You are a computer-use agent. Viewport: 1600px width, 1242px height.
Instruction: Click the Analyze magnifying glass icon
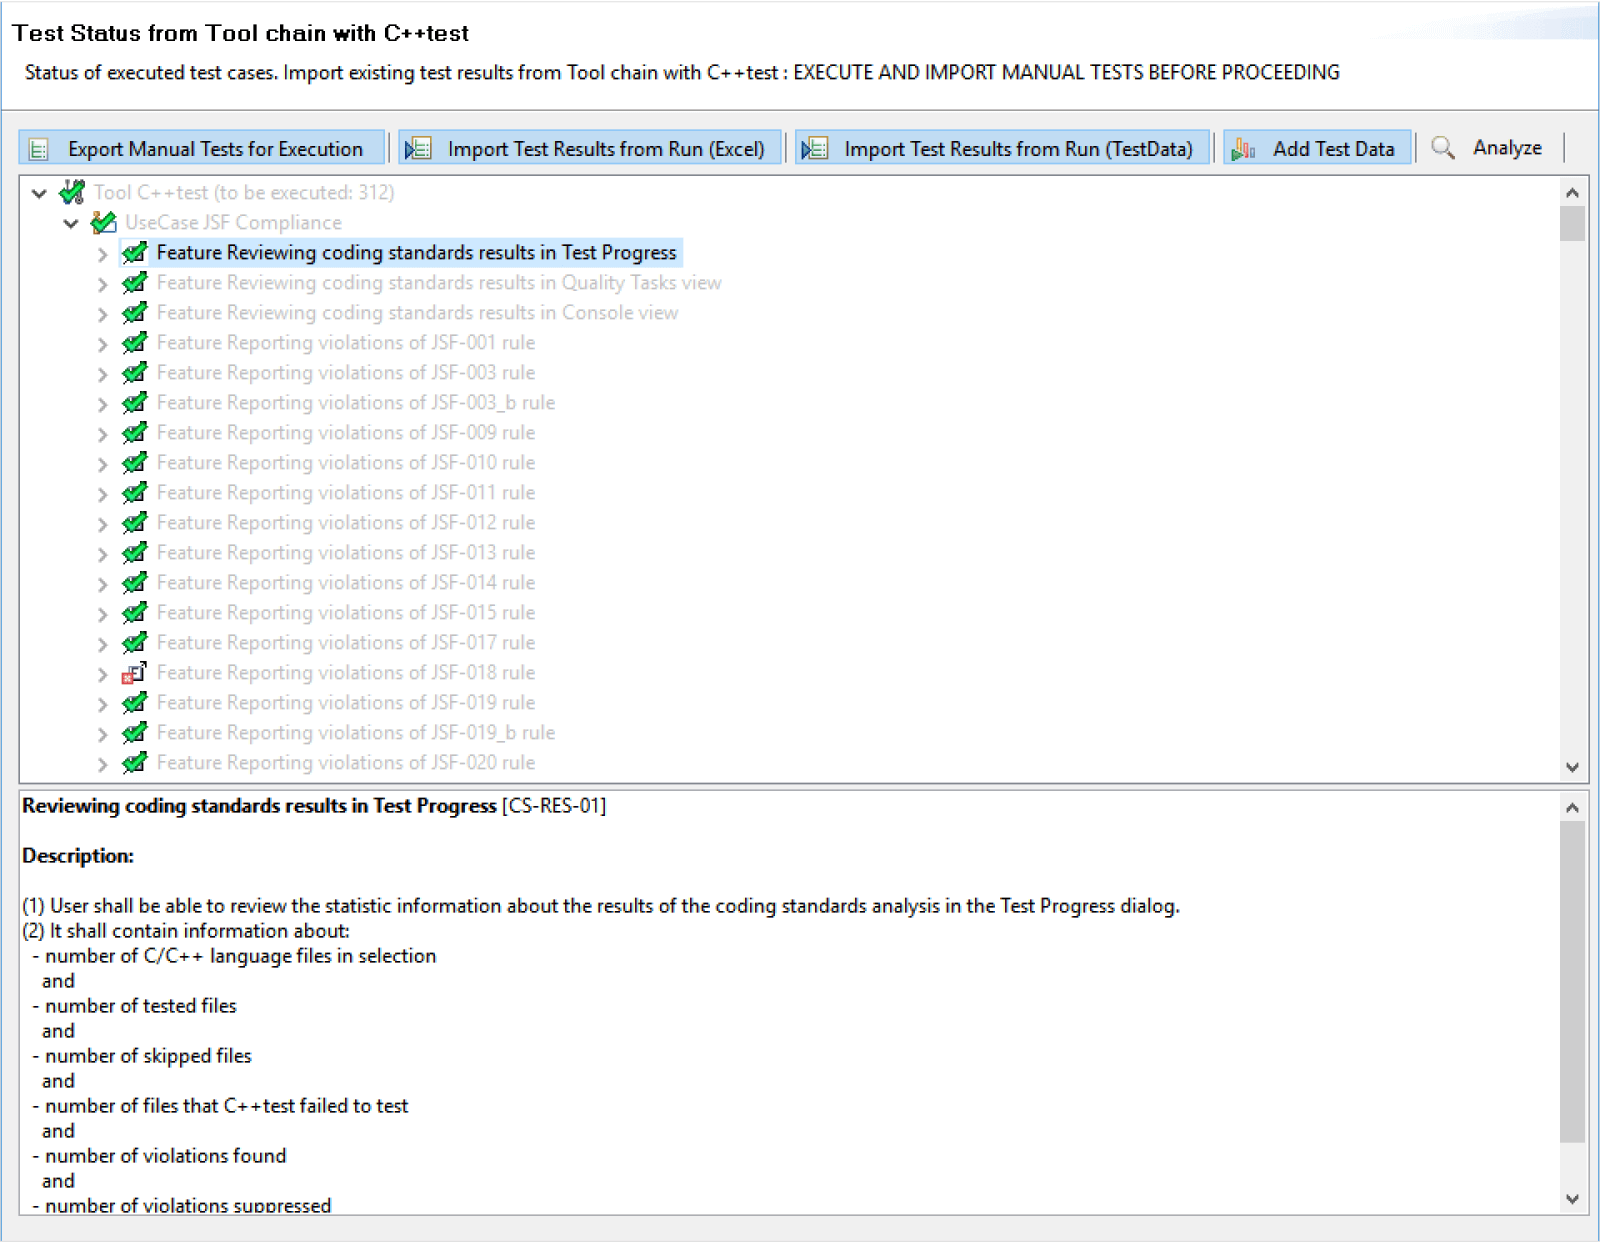click(1442, 148)
